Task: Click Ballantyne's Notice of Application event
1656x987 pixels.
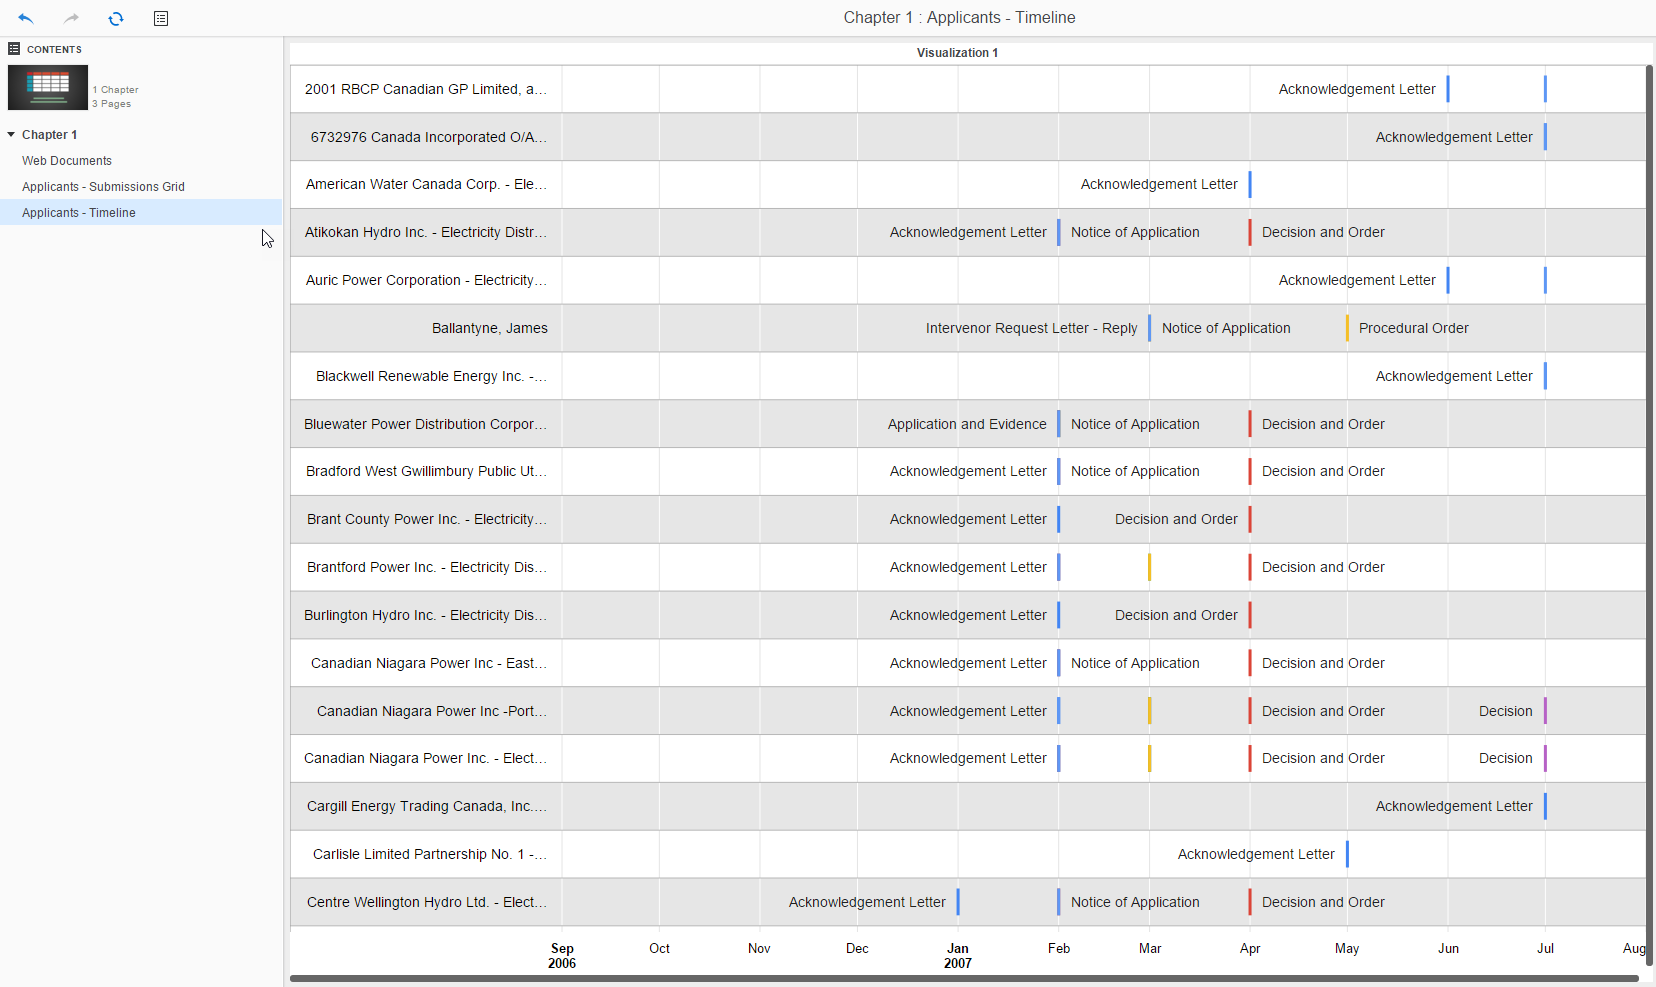Action: pyautogui.click(x=1226, y=328)
